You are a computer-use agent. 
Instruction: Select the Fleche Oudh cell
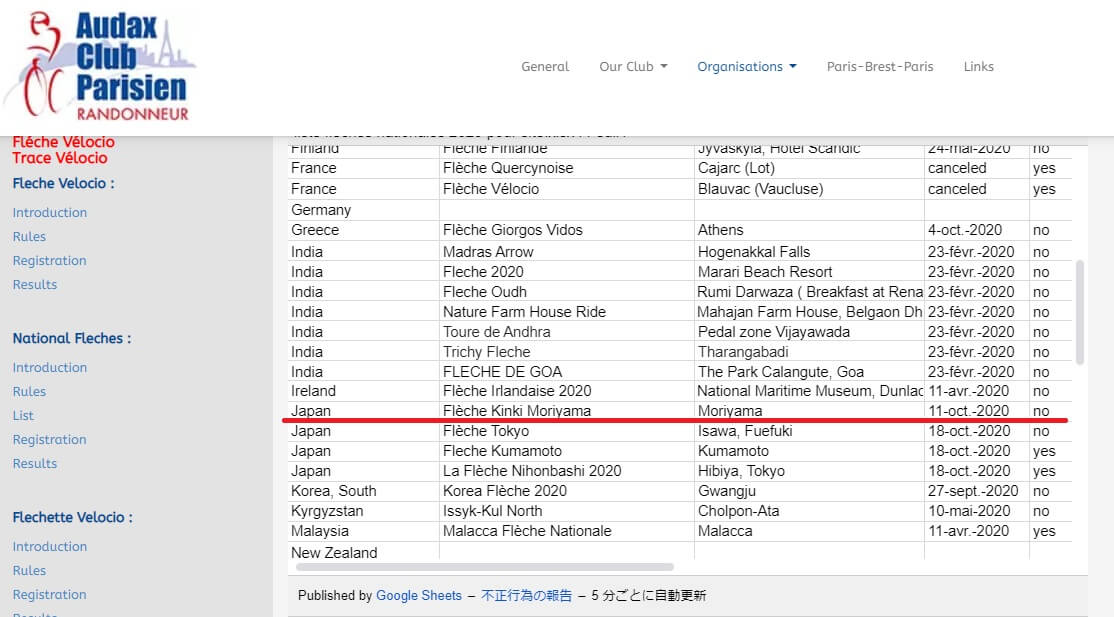(x=567, y=291)
